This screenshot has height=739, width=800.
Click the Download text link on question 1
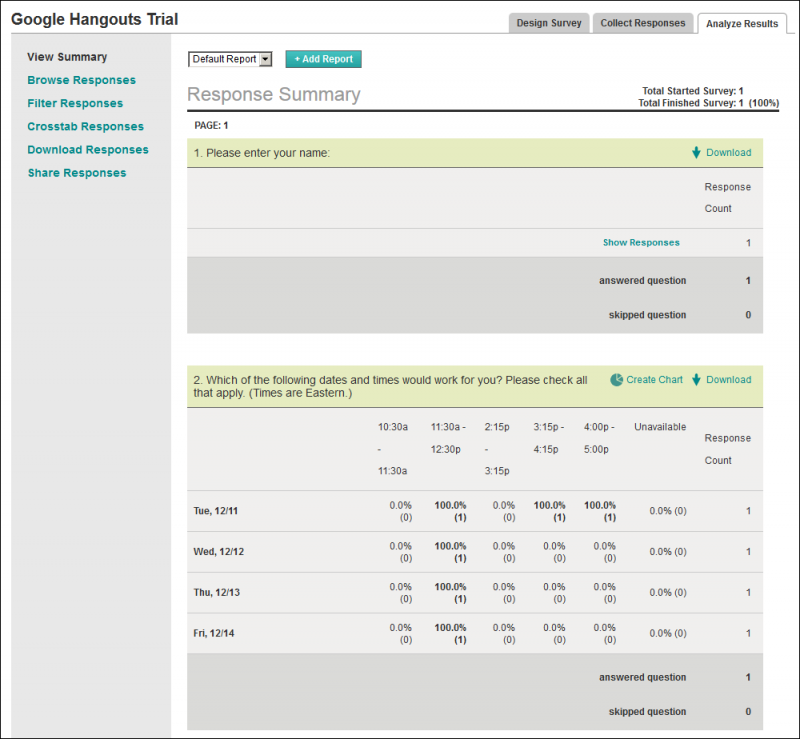tap(729, 153)
